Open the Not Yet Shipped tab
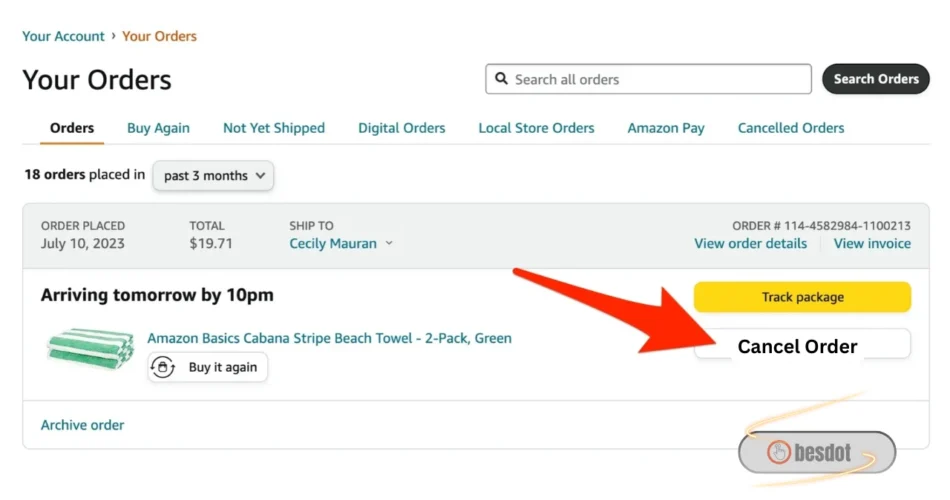 point(274,128)
